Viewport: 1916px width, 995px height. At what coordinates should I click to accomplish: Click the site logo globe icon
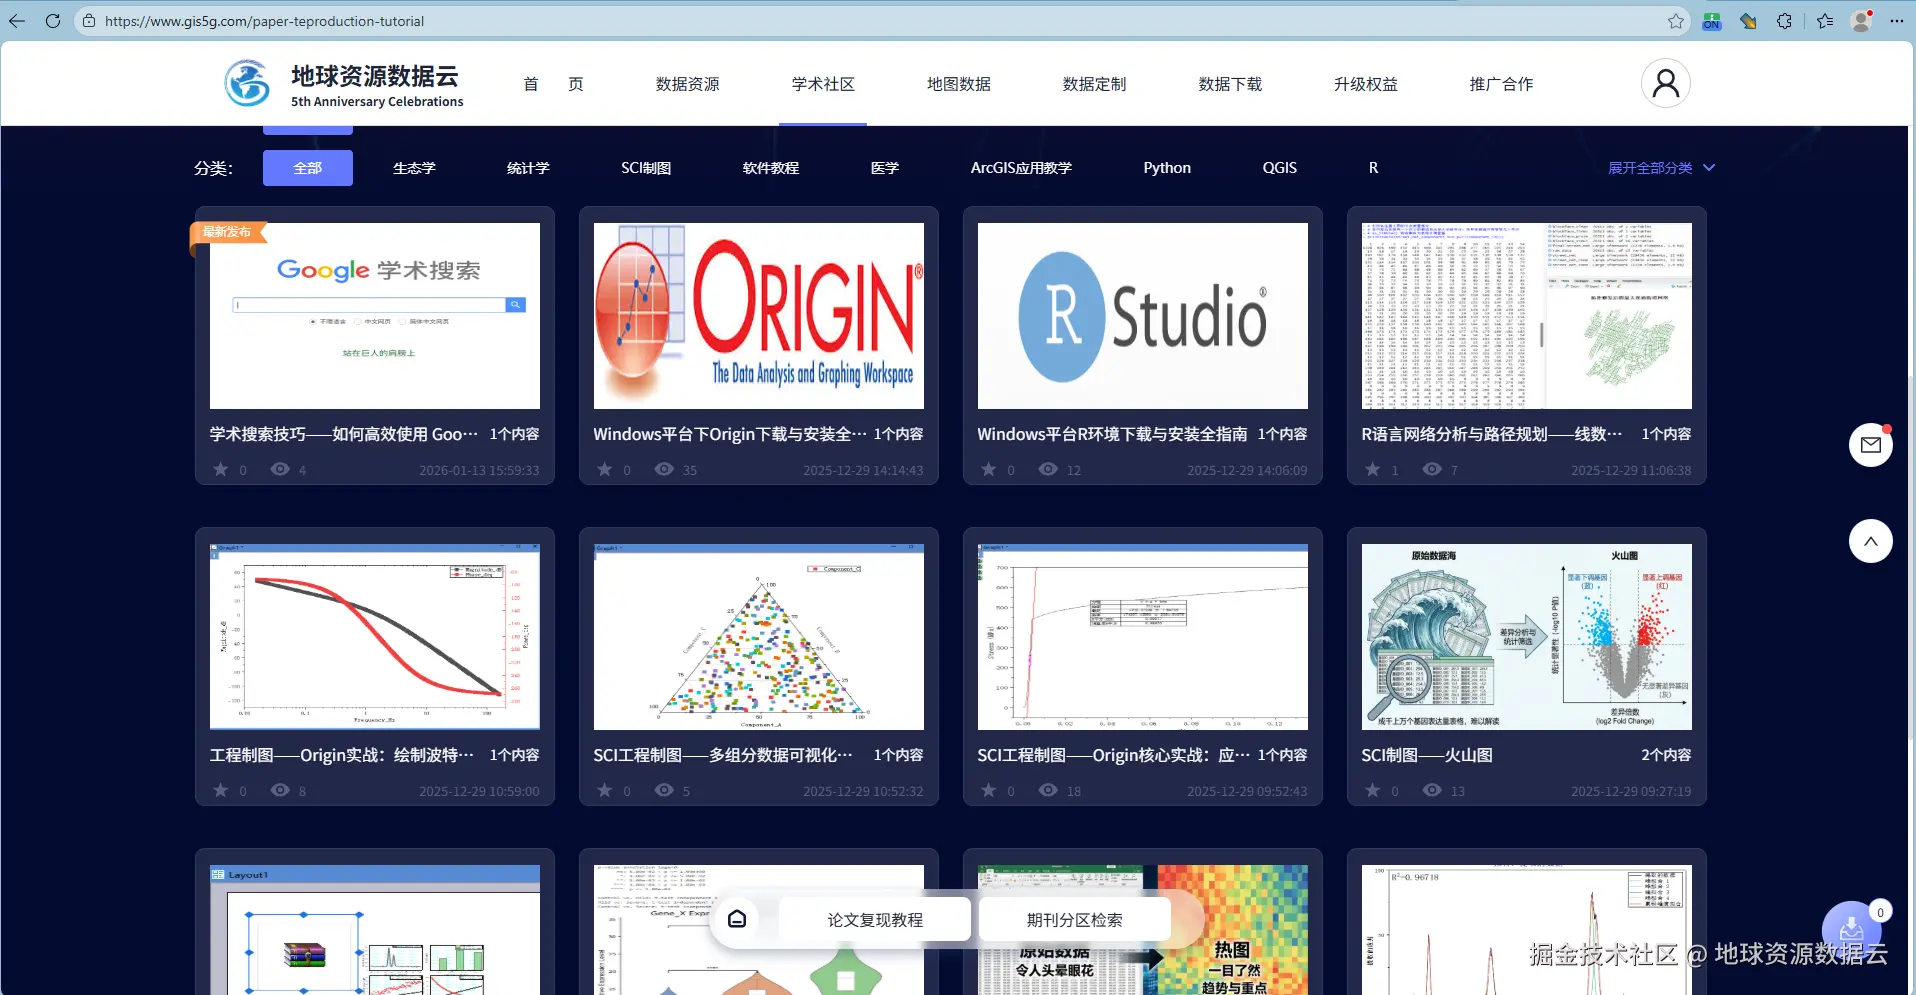(x=247, y=83)
